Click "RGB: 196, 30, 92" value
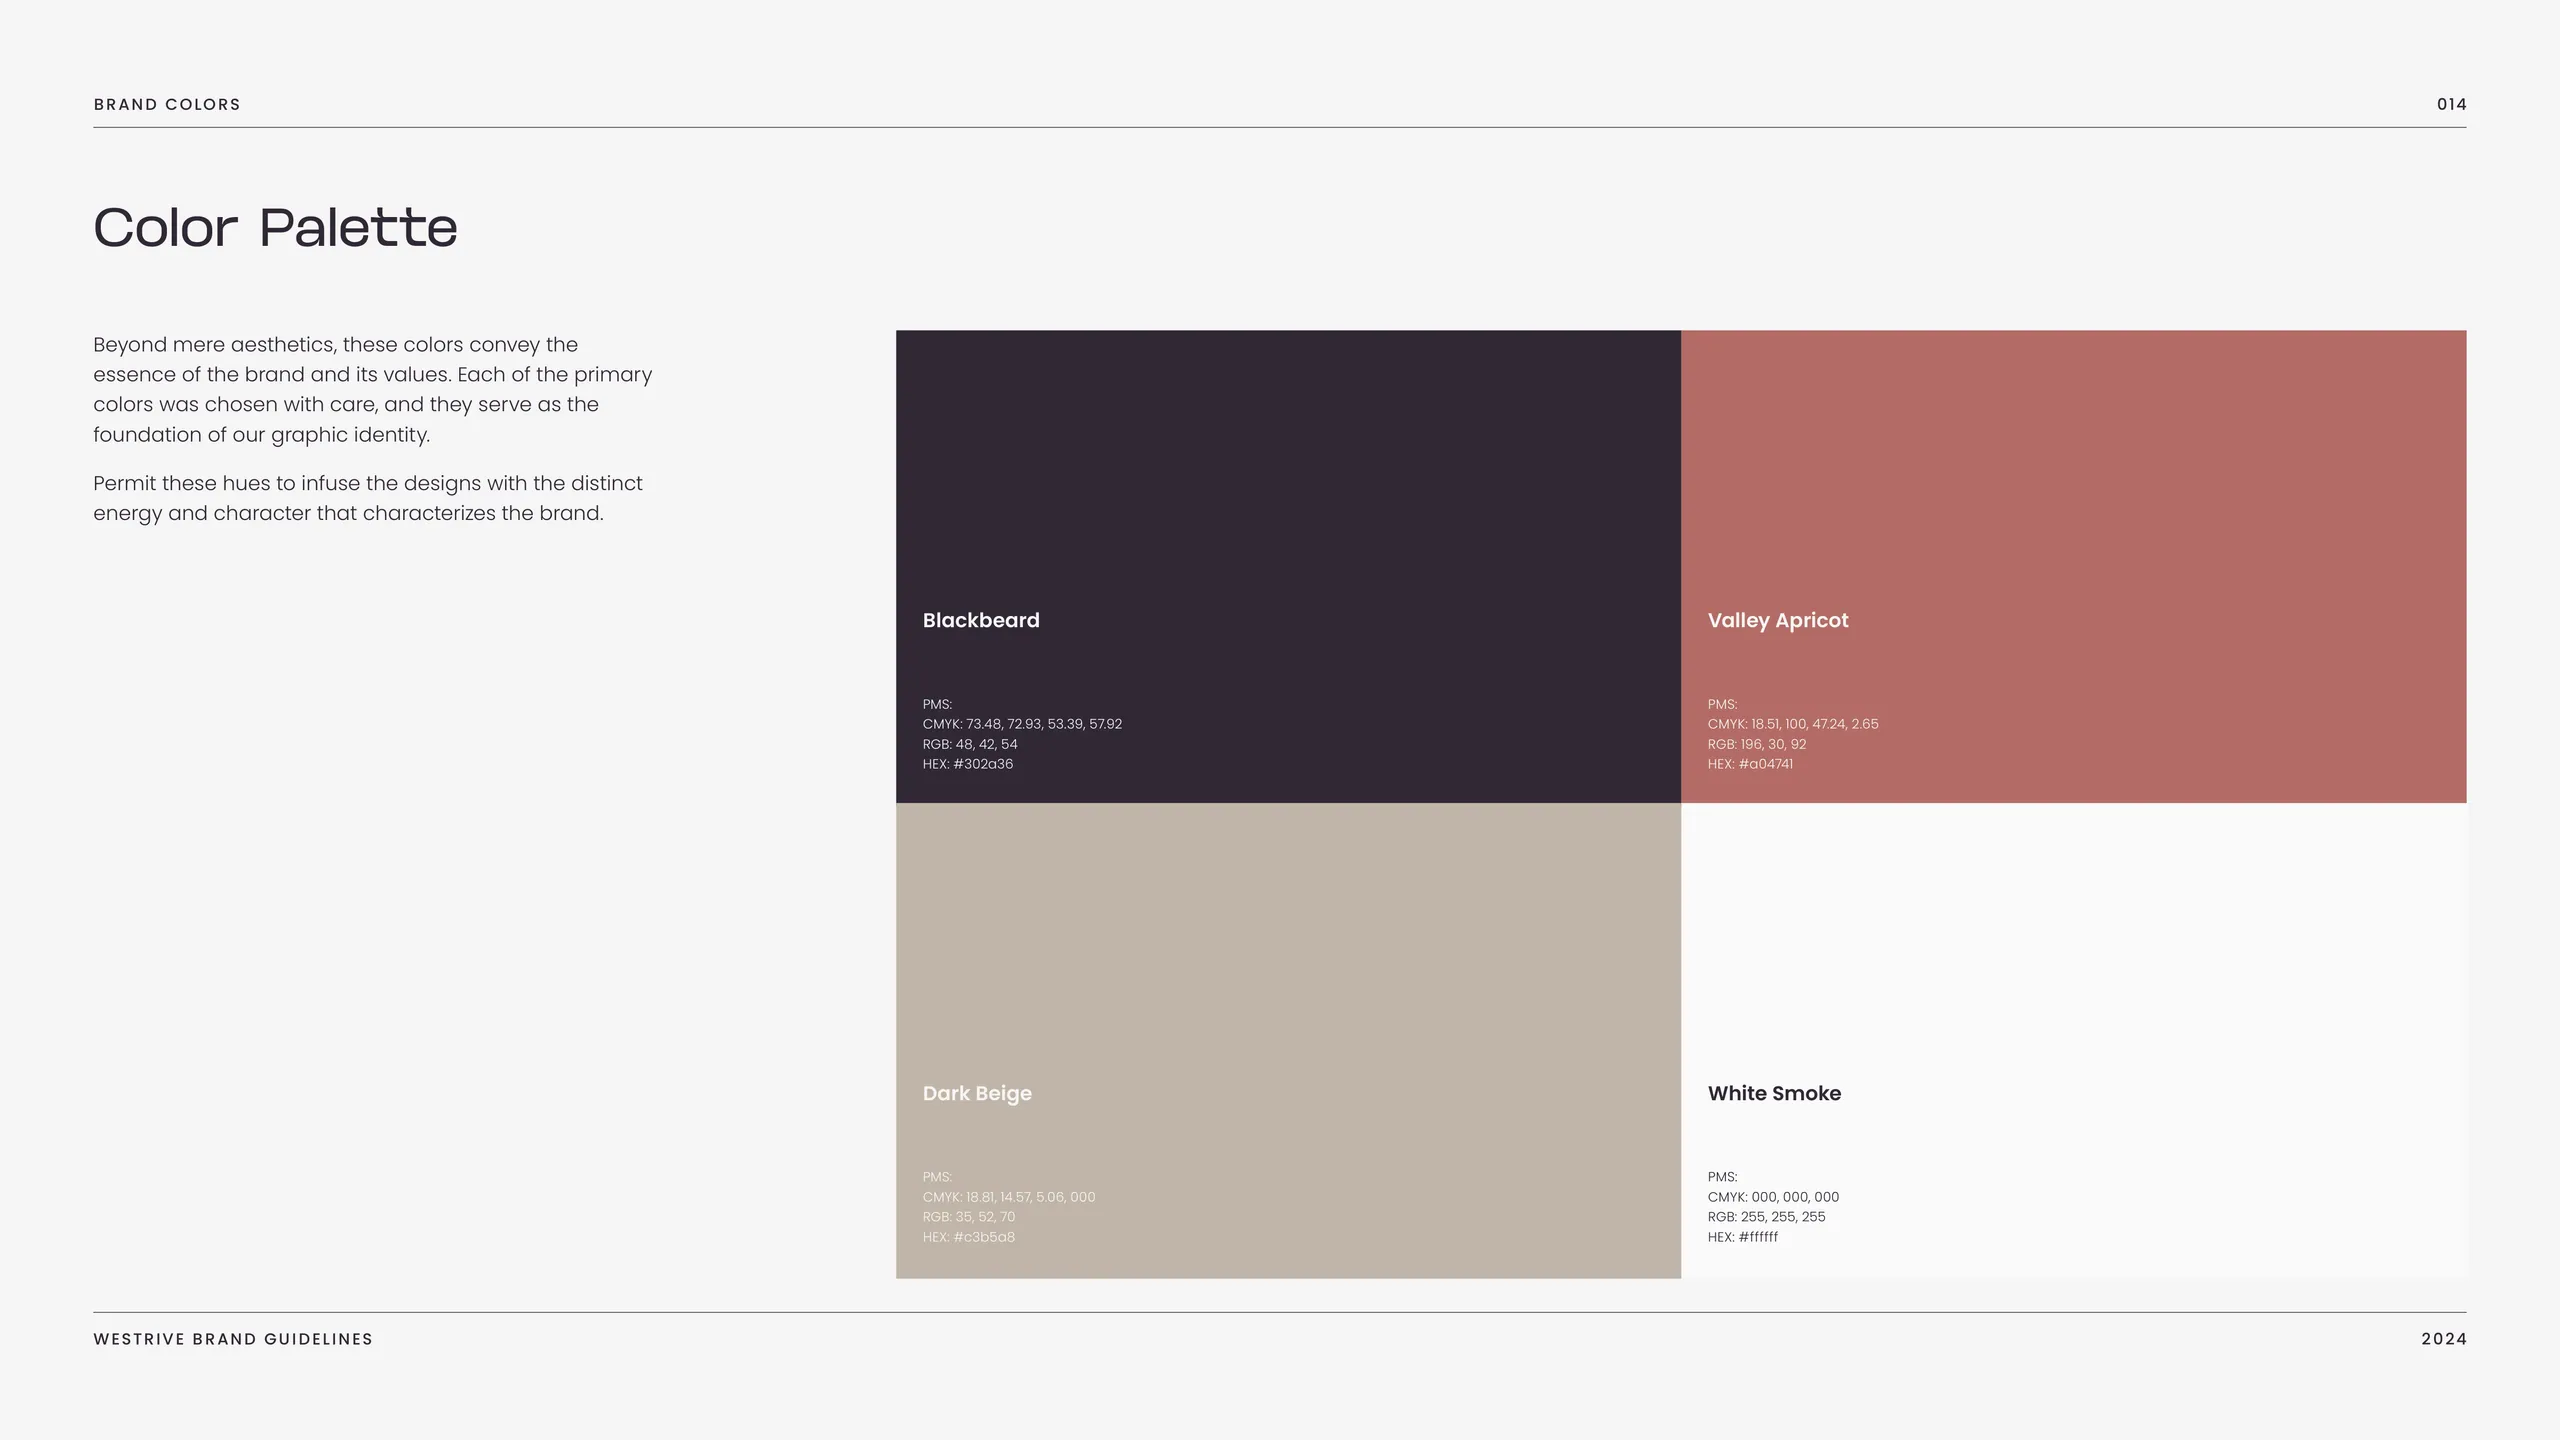 pyautogui.click(x=1757, y=744)
